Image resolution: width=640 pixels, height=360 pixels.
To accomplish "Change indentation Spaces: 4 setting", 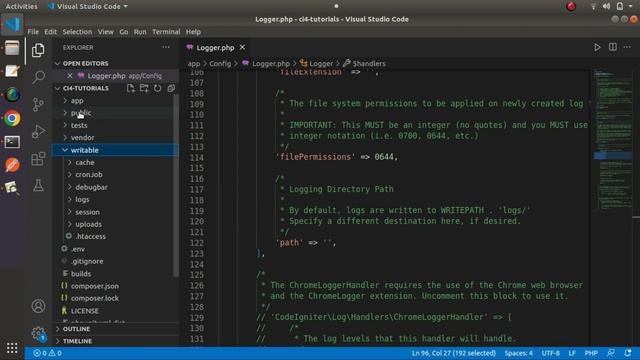I will coord(518,353).
